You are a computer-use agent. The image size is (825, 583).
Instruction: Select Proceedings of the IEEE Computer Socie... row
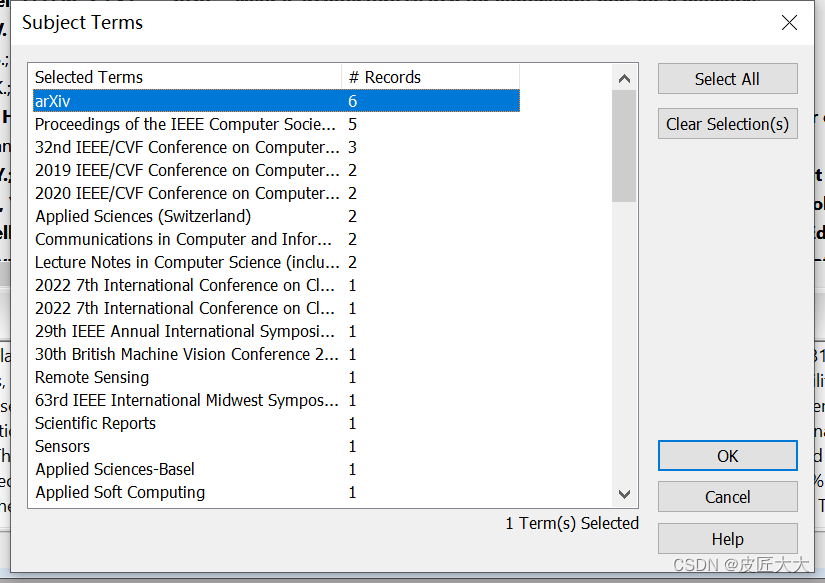coord(276,124)
